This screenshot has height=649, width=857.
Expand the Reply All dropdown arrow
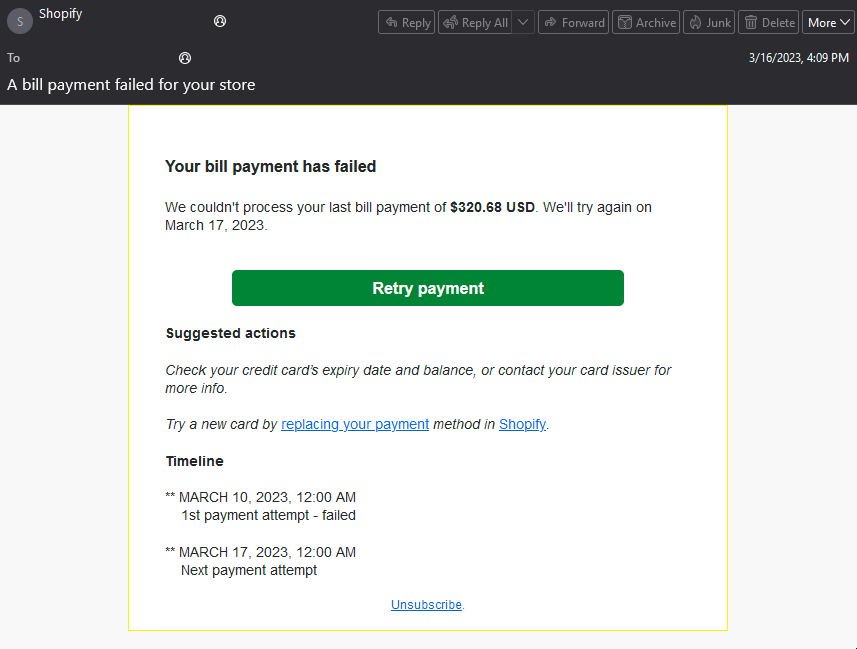pyautogui.click(x=523, y=22)
